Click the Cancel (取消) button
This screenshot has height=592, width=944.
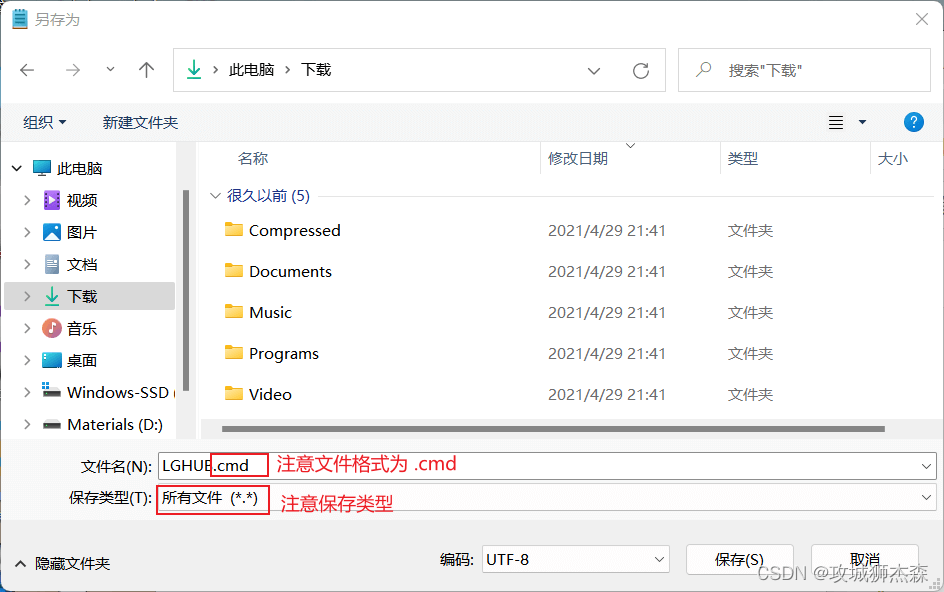[x=864, y=560]
